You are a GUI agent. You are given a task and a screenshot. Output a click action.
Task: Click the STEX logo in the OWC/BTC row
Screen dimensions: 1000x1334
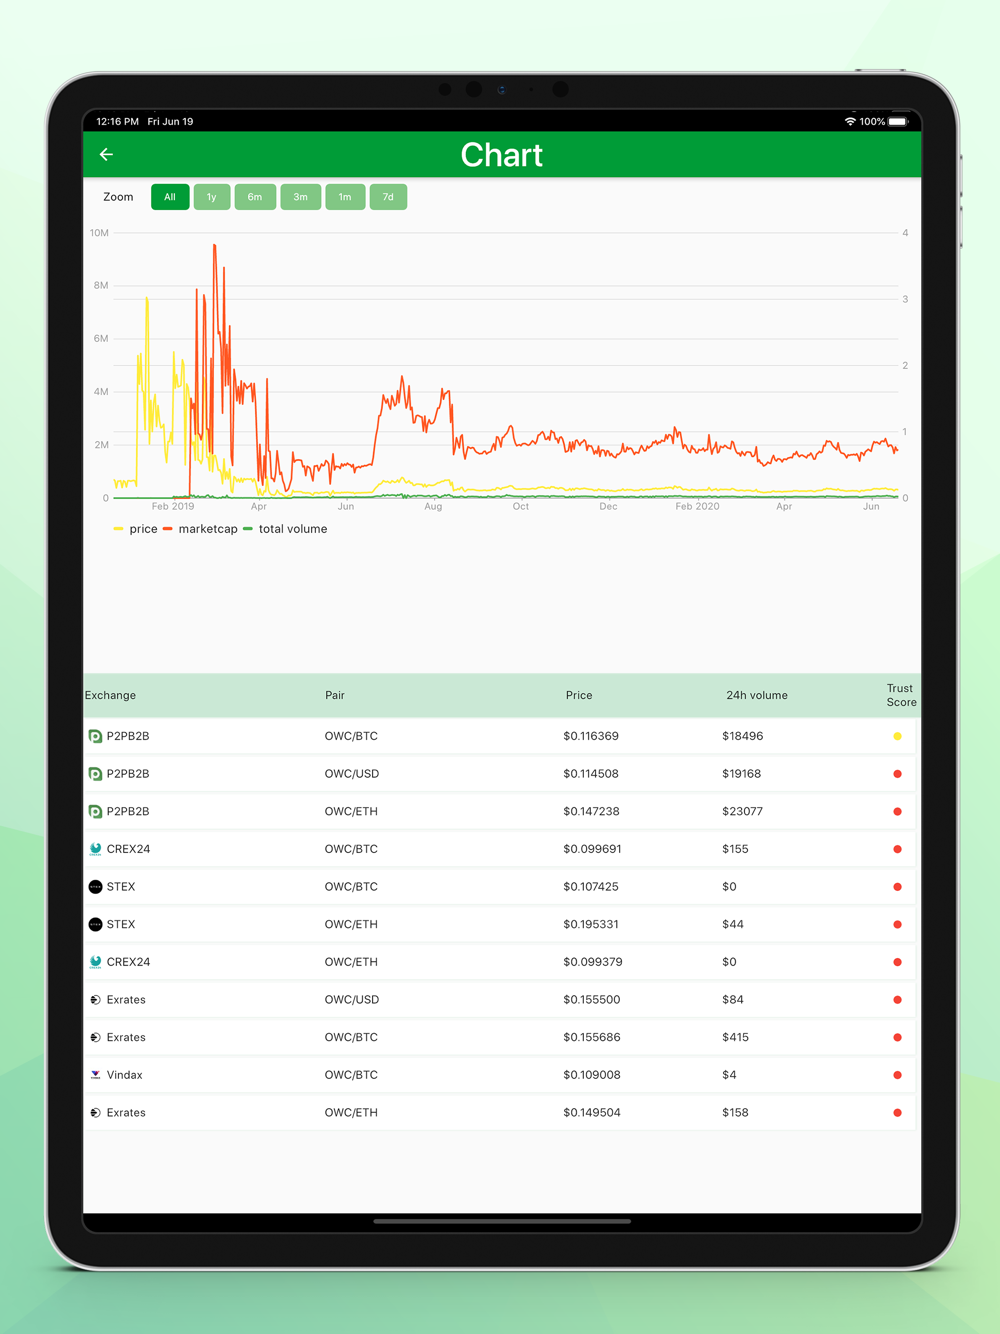coord(95,887)
